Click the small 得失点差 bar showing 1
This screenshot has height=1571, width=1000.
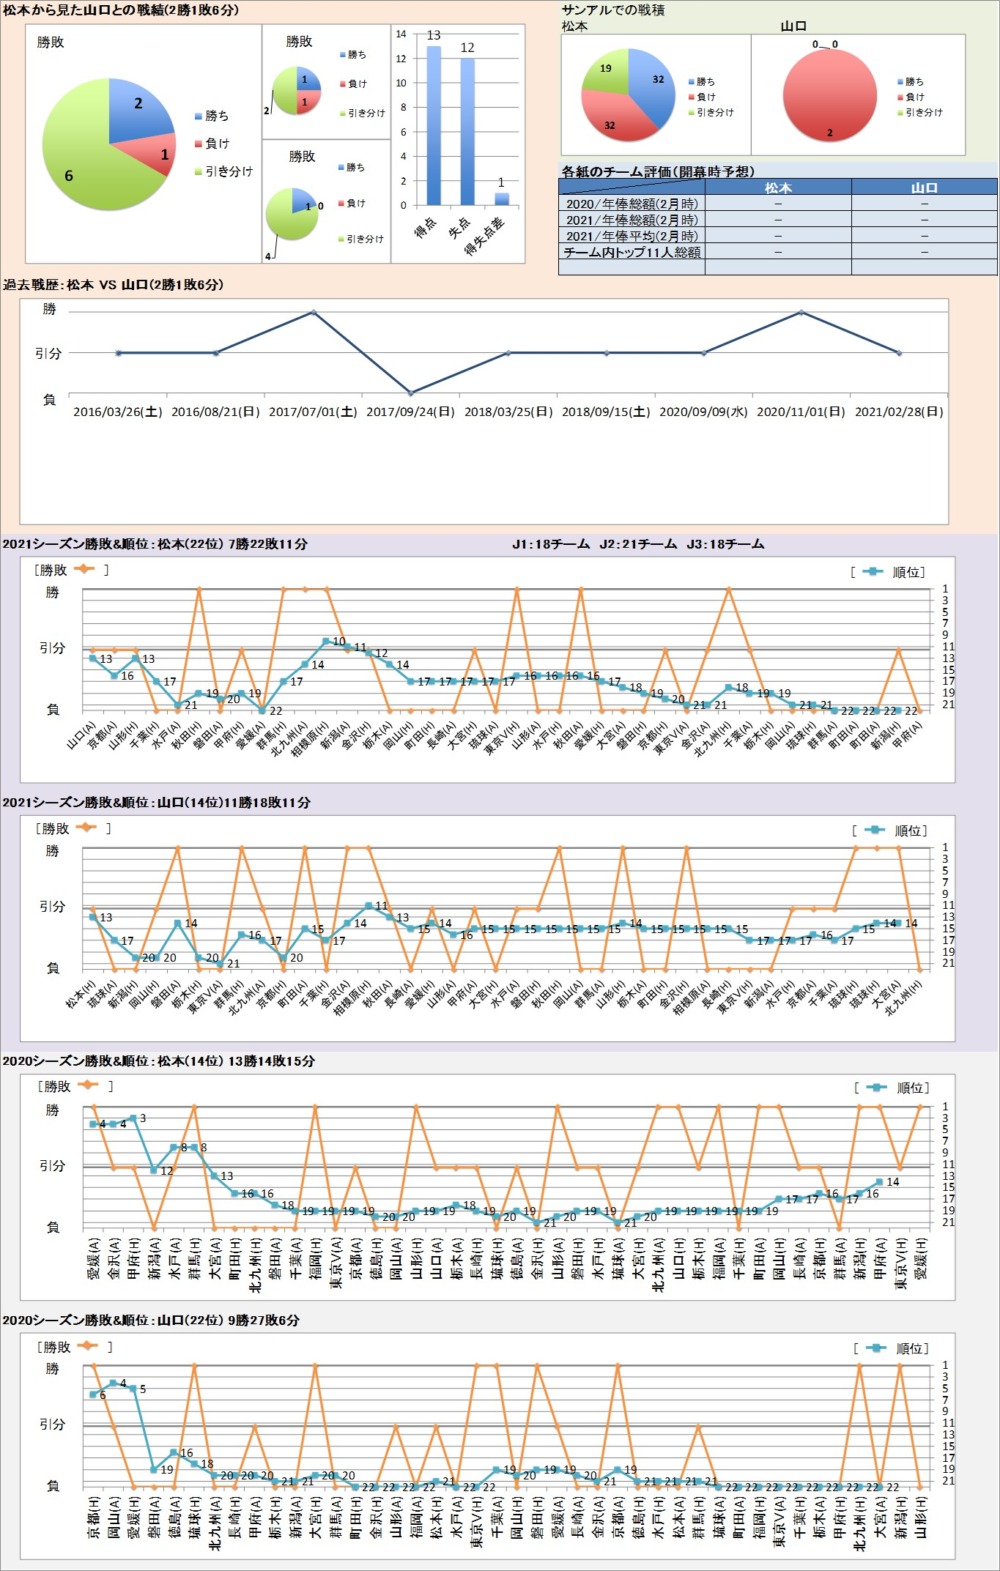[x=501, y=198]
